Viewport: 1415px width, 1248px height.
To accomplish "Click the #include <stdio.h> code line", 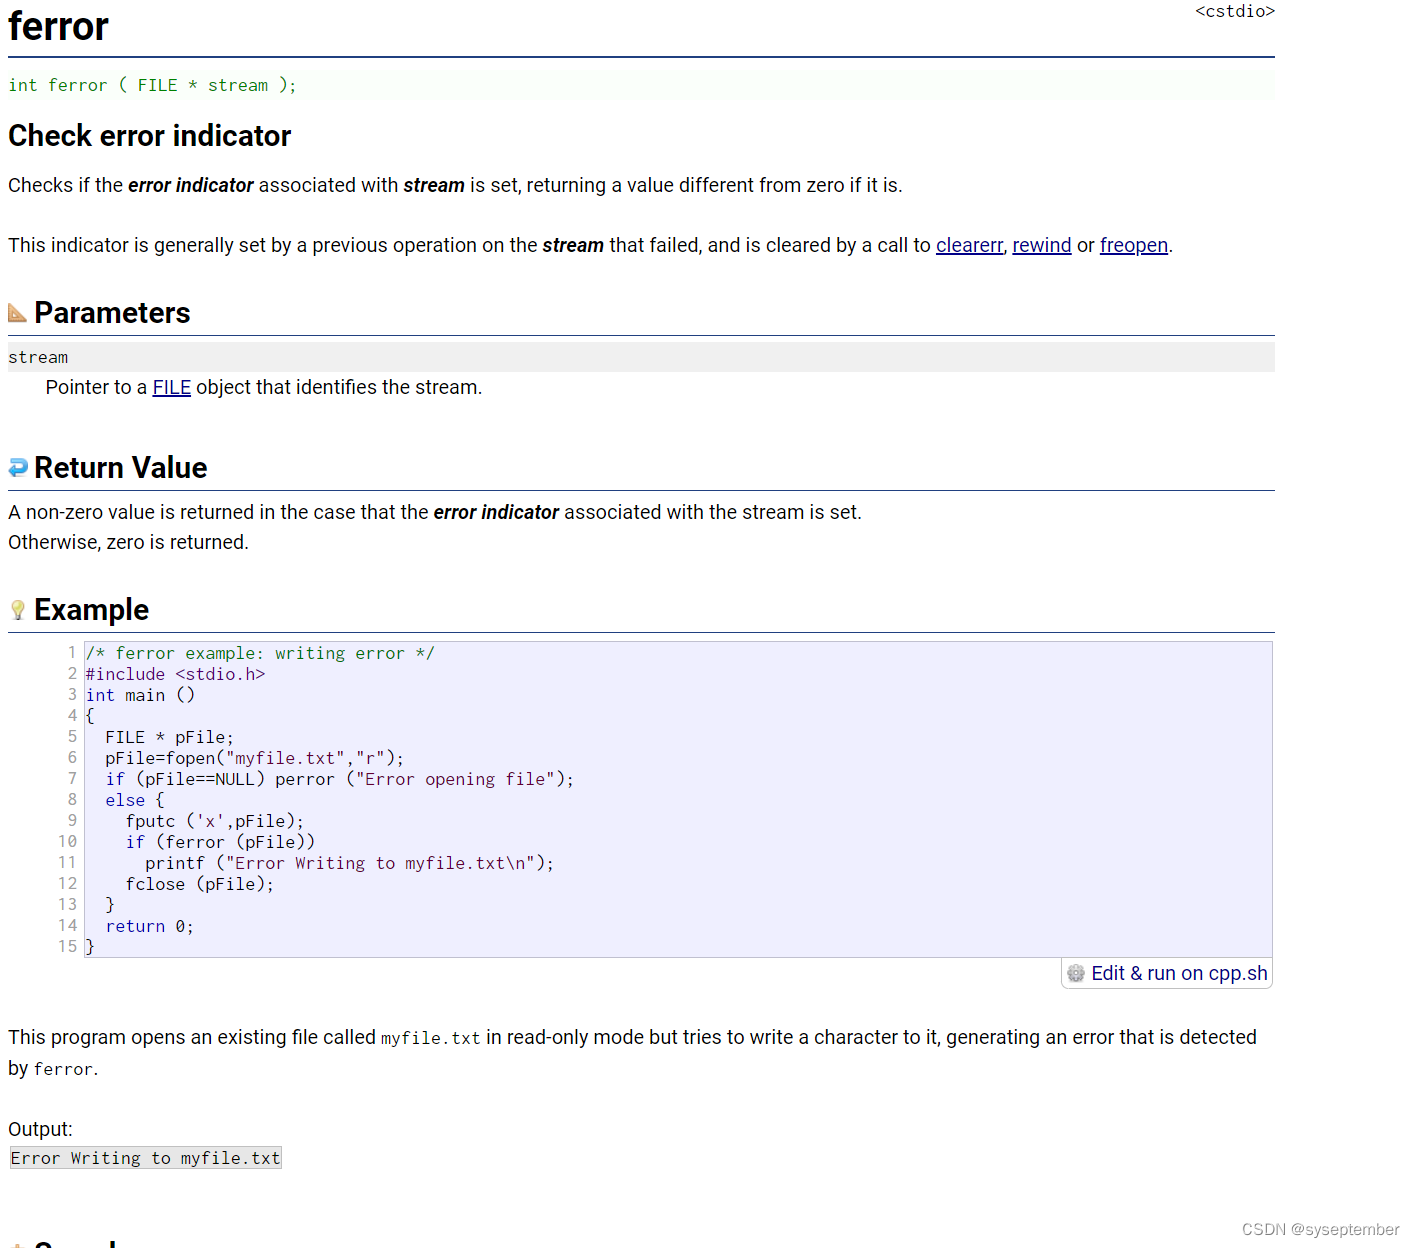I will (175, 674).
